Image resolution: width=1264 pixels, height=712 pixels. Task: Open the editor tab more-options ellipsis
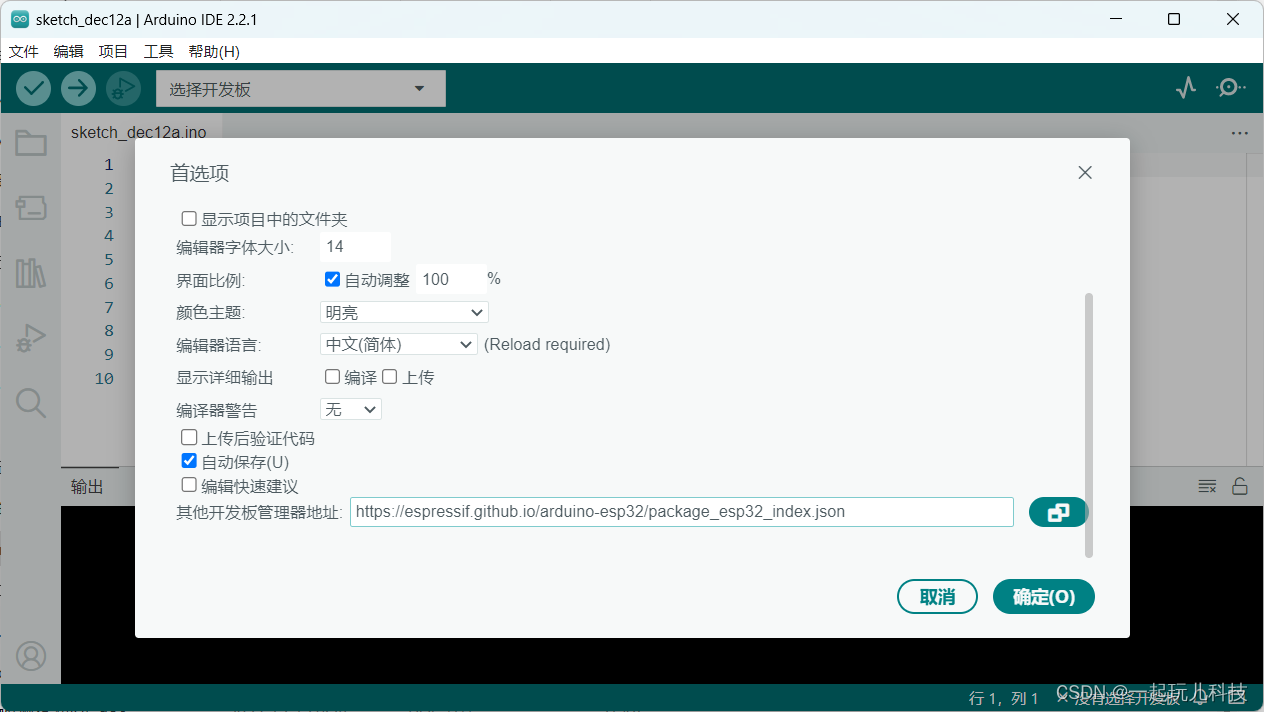click(1240, 133)
